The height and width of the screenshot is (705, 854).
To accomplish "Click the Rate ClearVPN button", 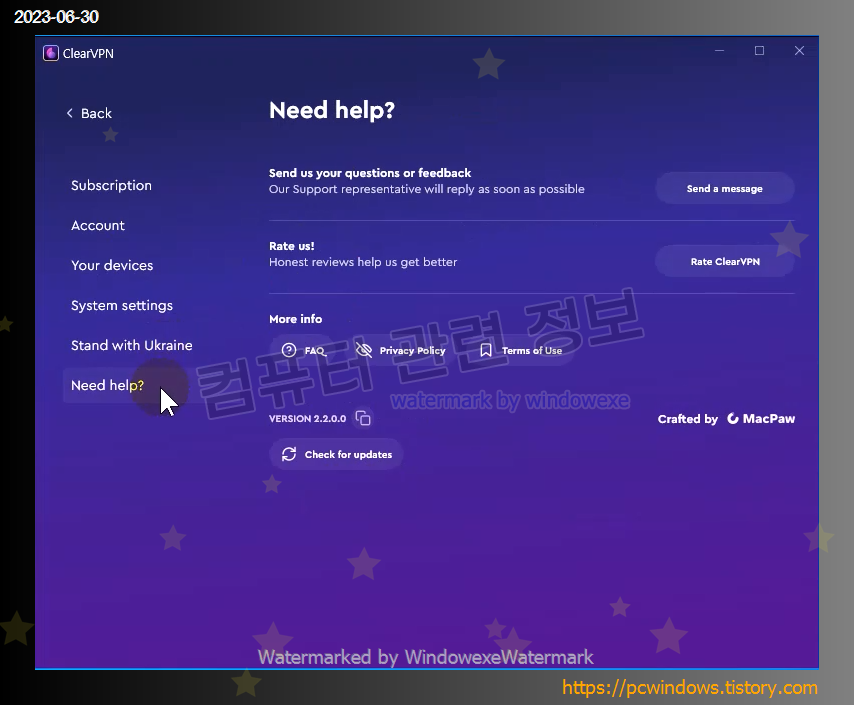I will pyautogui.click(x=724, y=262).
